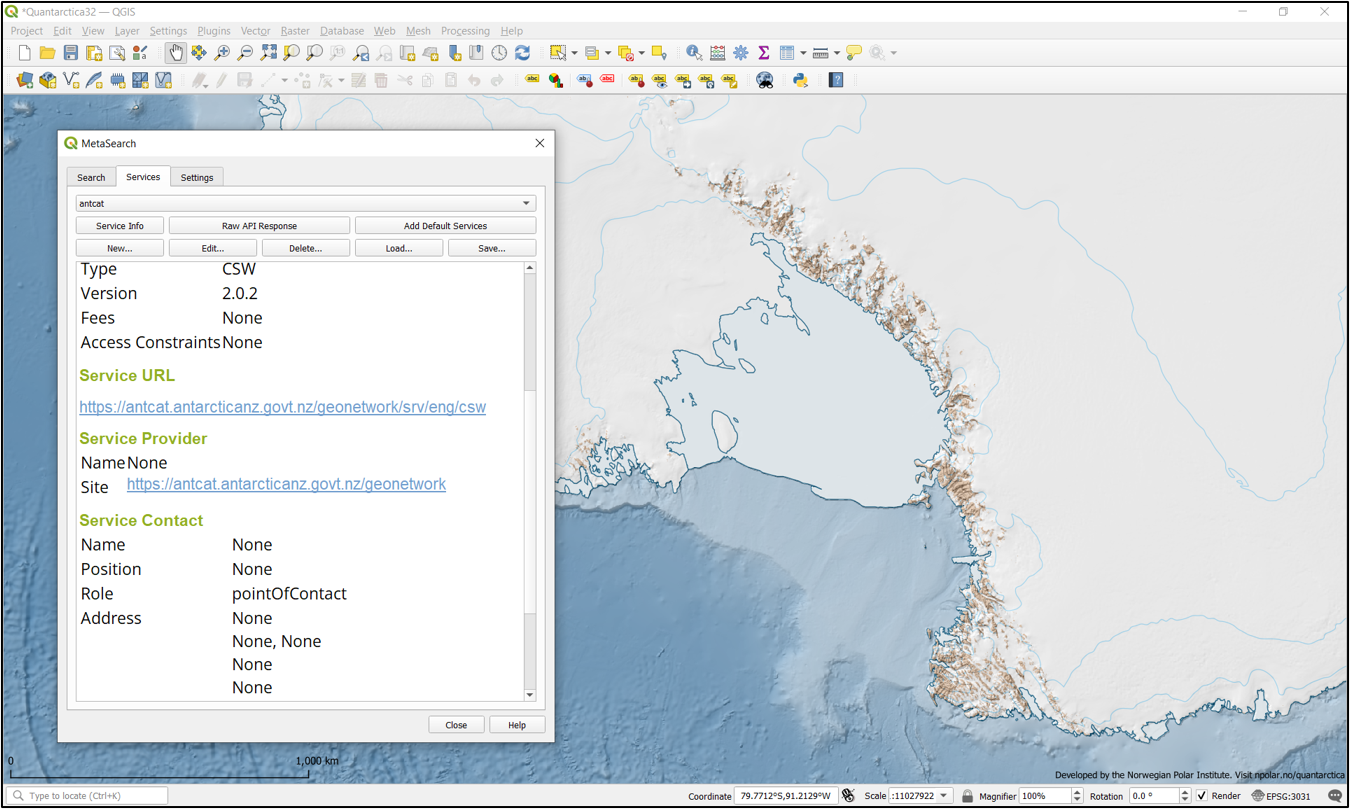1350x809 pixels.
Task: Open the Raster menu
Action: pos(295,31)
